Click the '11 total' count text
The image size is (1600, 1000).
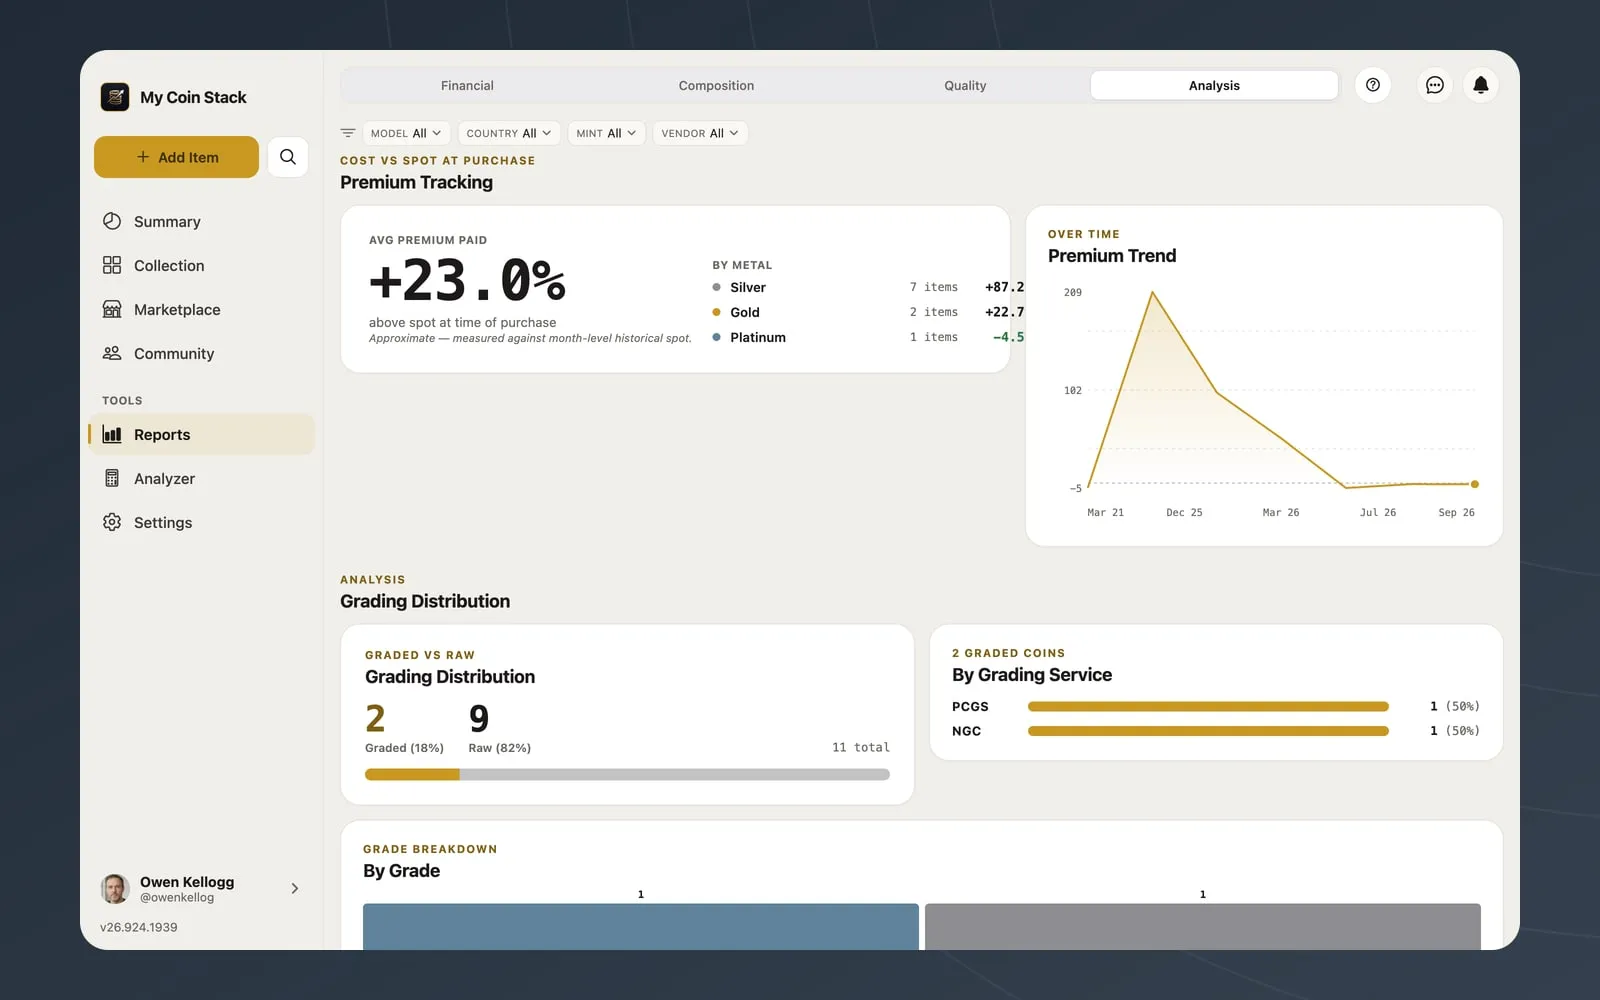point(860,747)
